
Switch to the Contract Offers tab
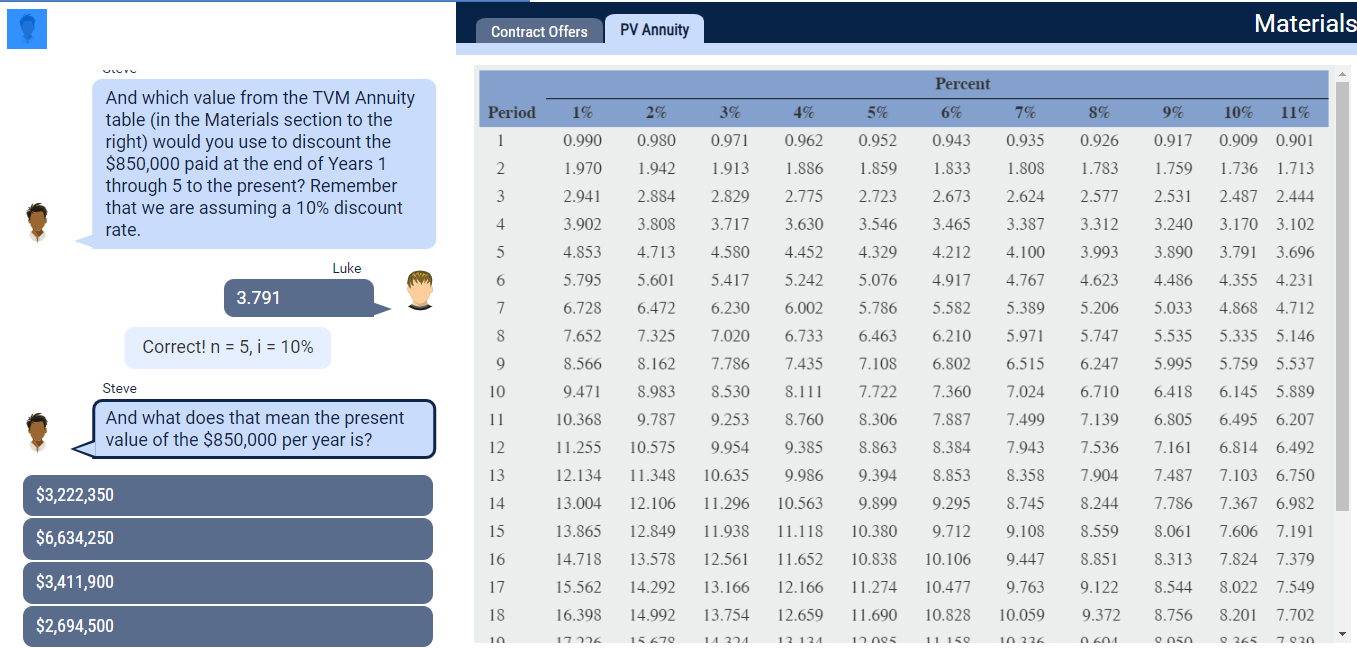click(539, 32)
